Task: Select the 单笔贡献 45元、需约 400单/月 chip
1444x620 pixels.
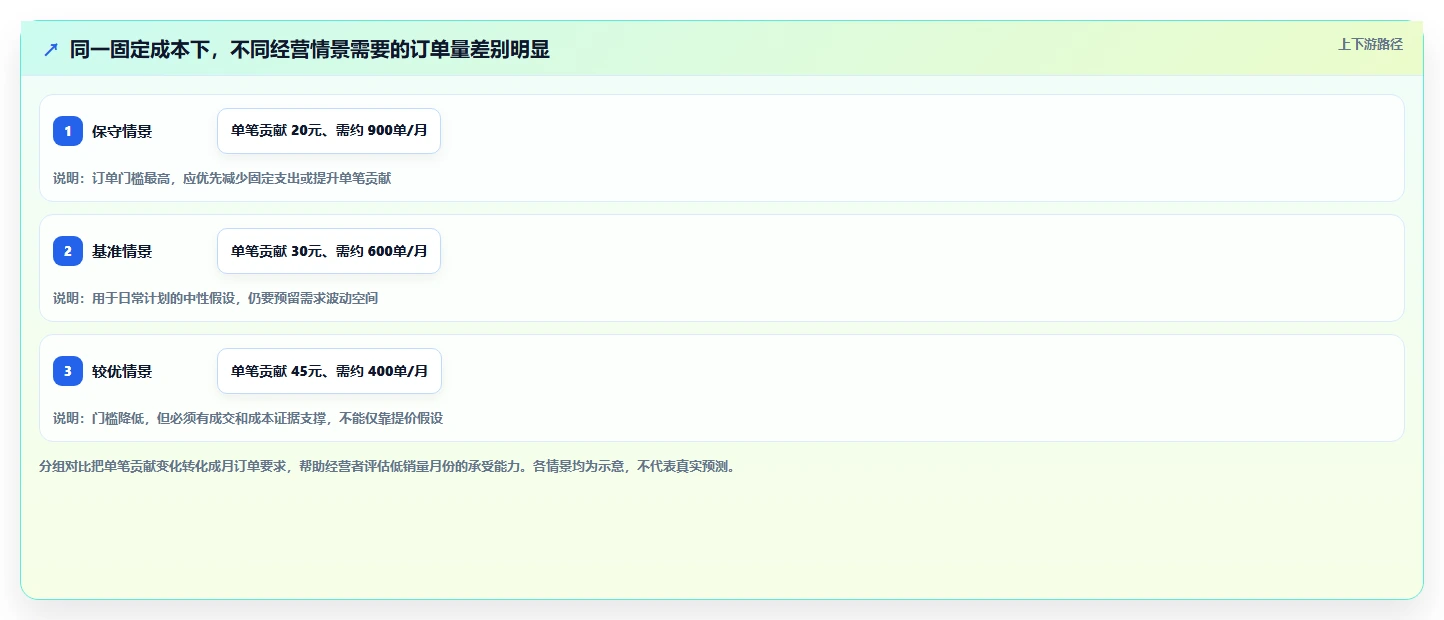Action: (x=329, y=371)
